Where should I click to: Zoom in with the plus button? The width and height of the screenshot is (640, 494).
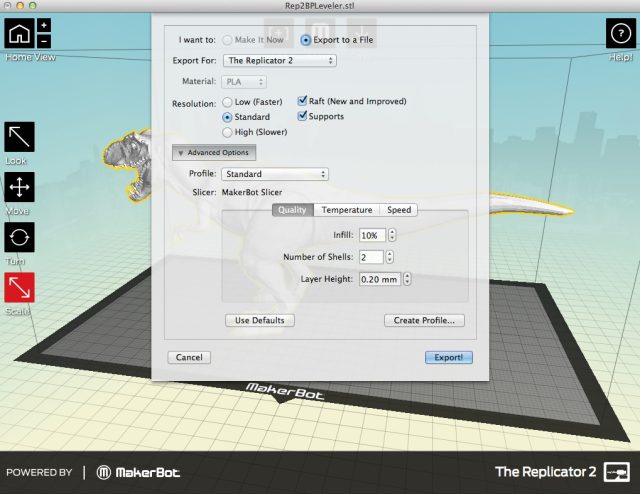coord(44,25)
